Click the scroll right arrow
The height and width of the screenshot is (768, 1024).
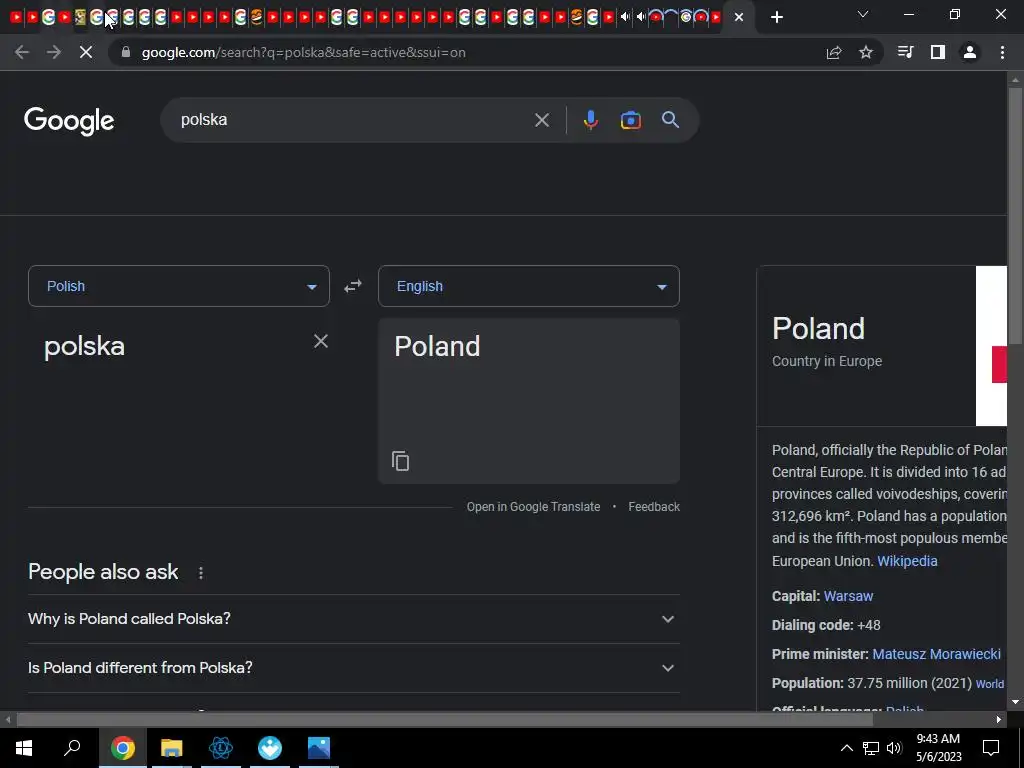click(999, 720)
